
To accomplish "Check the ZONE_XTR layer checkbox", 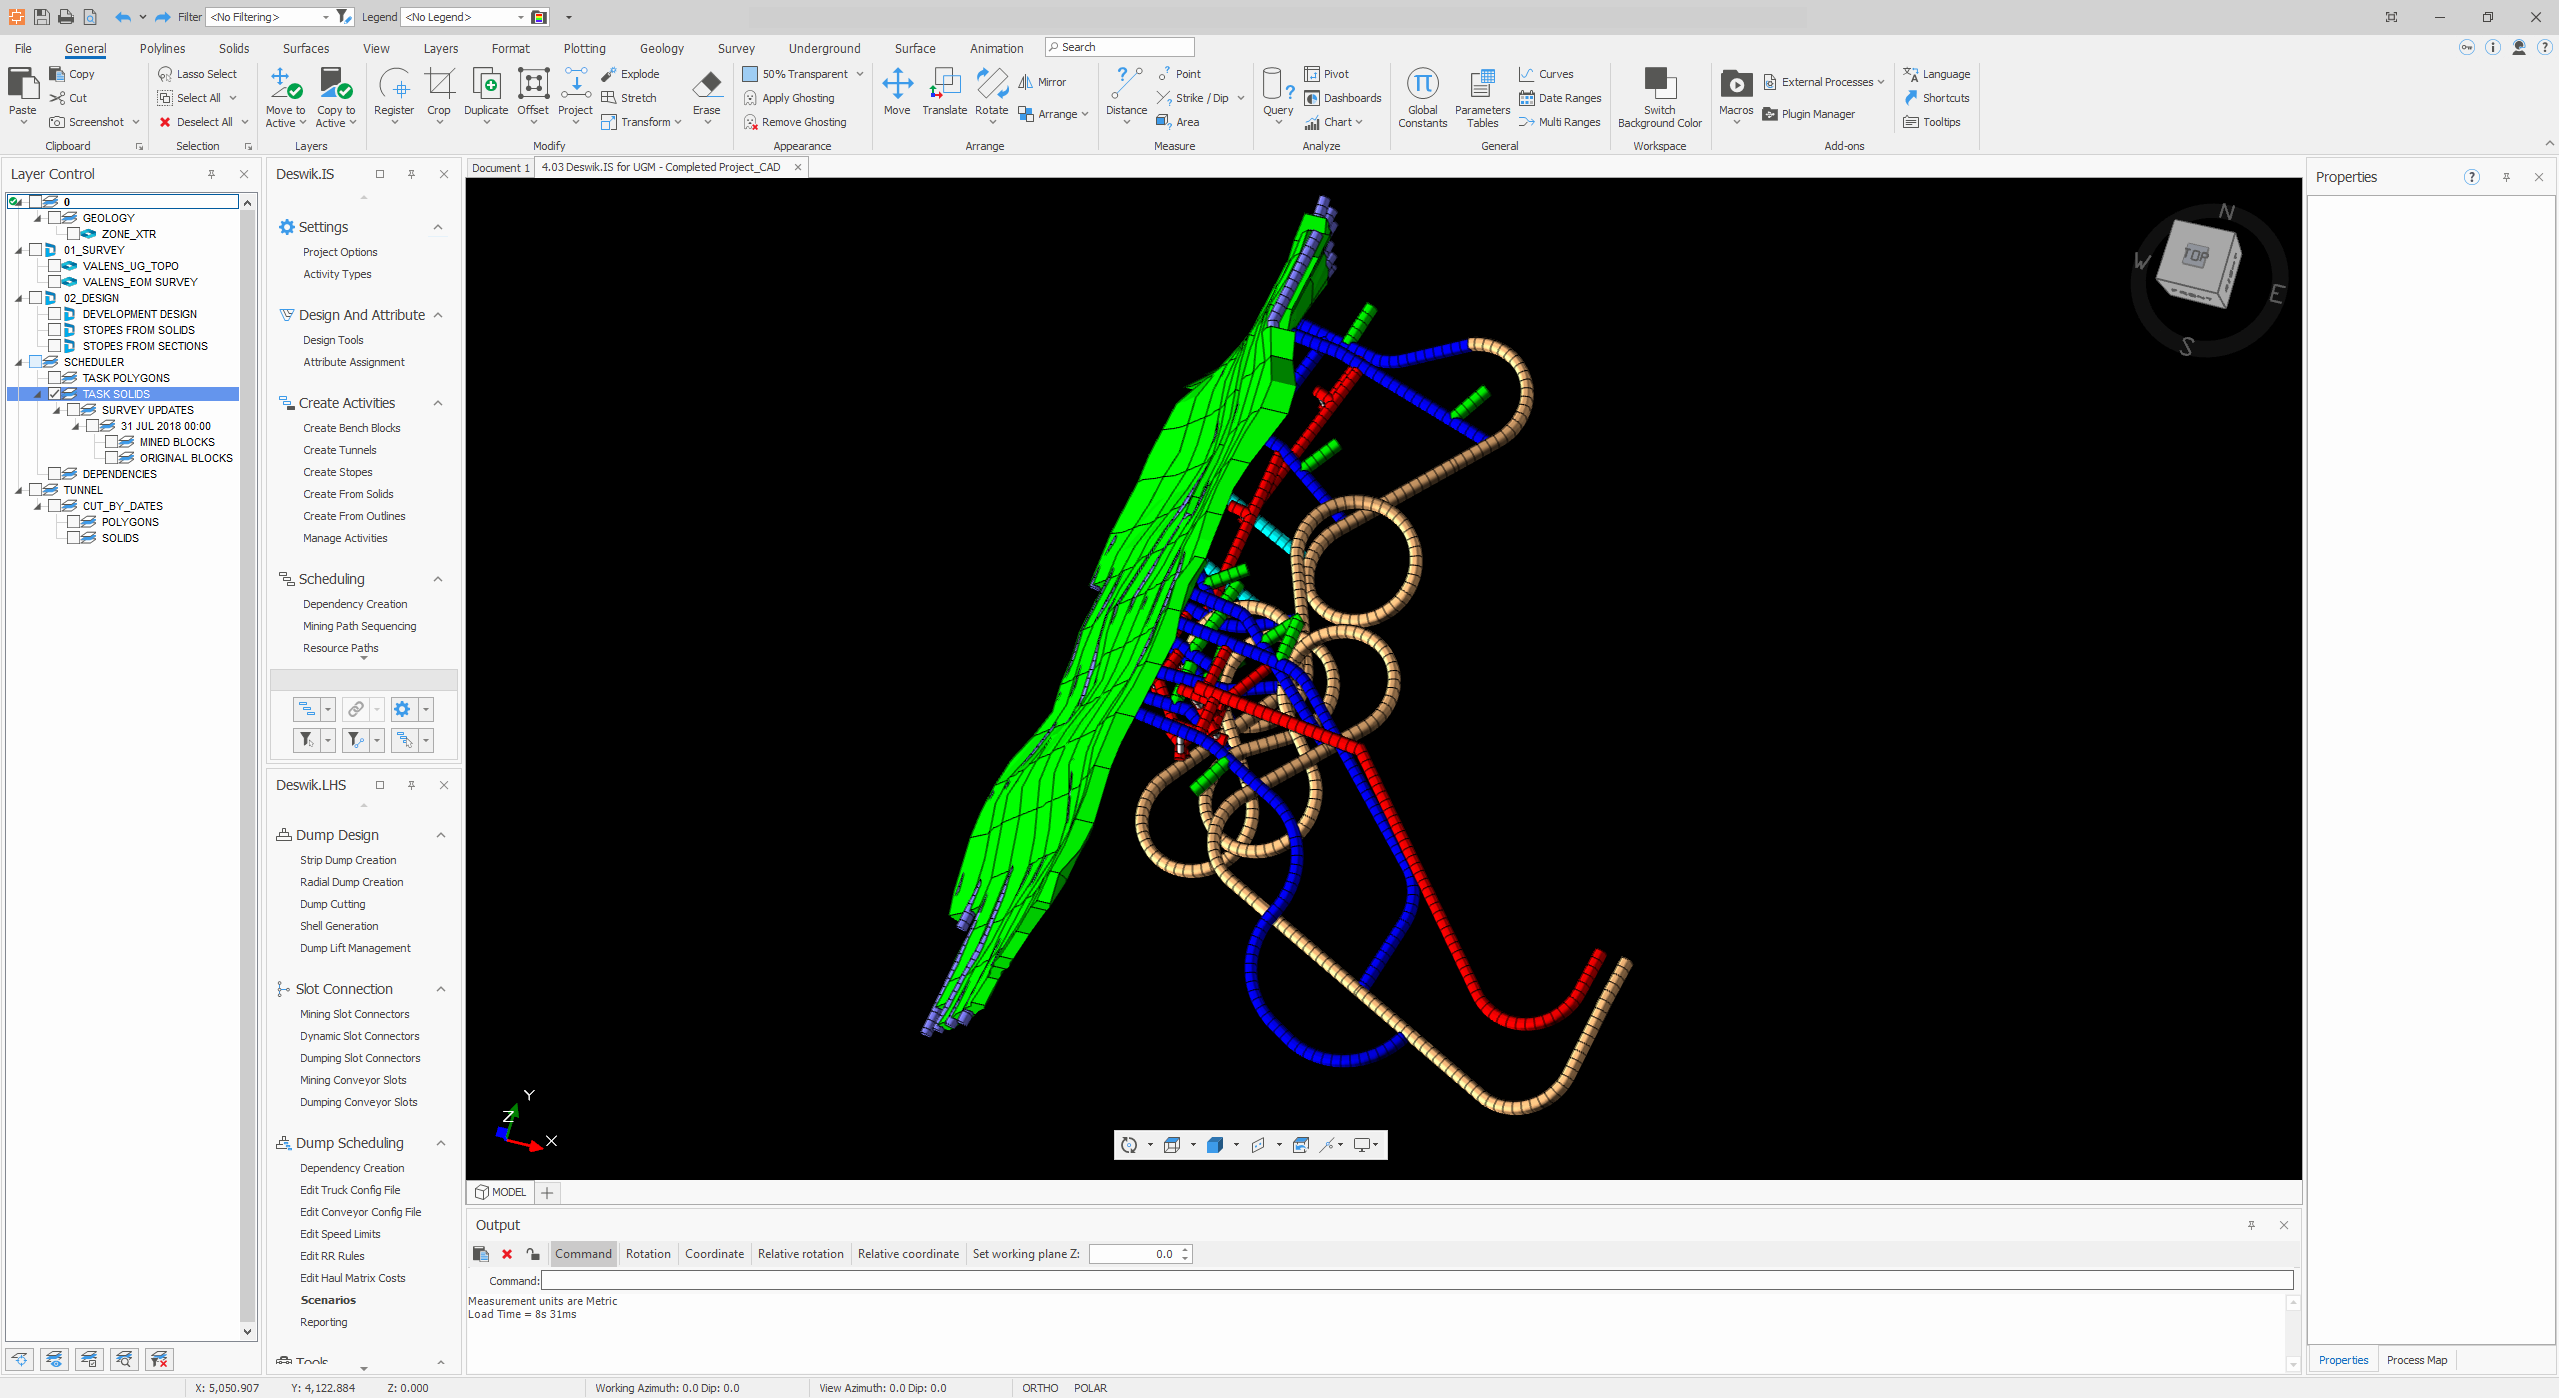I will click(x=74, y=234).
